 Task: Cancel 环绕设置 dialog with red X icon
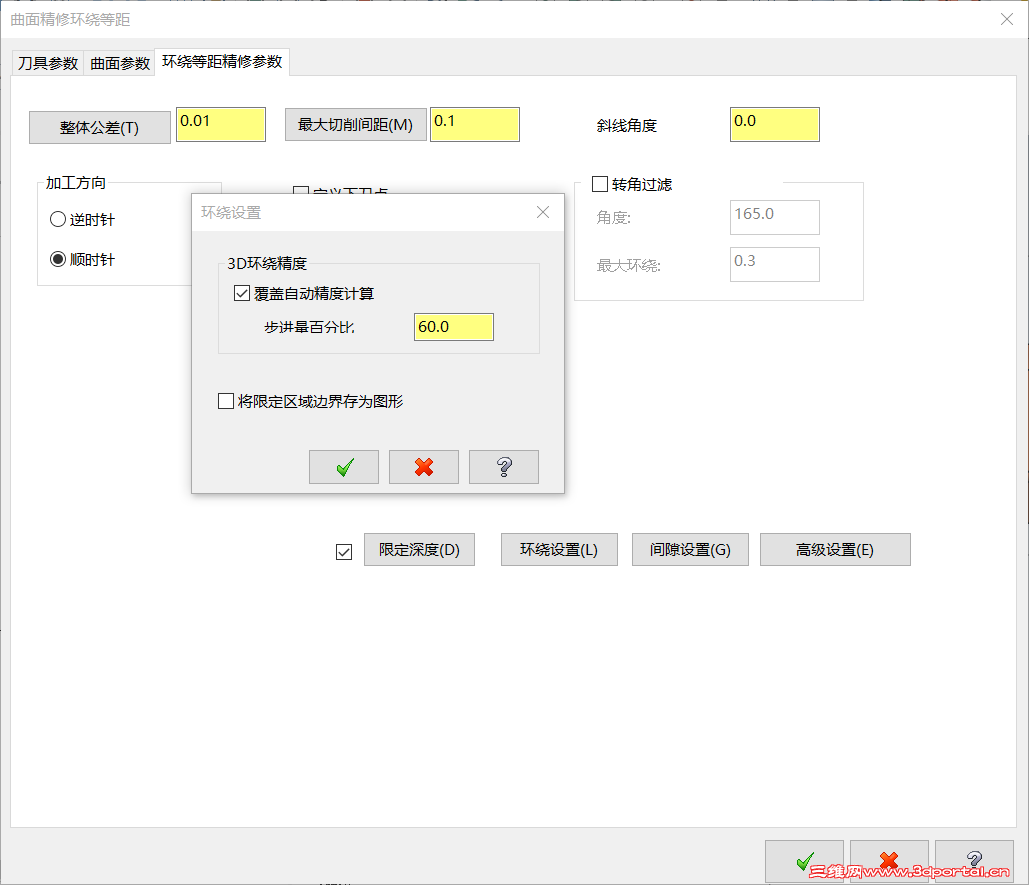(423, 466)
